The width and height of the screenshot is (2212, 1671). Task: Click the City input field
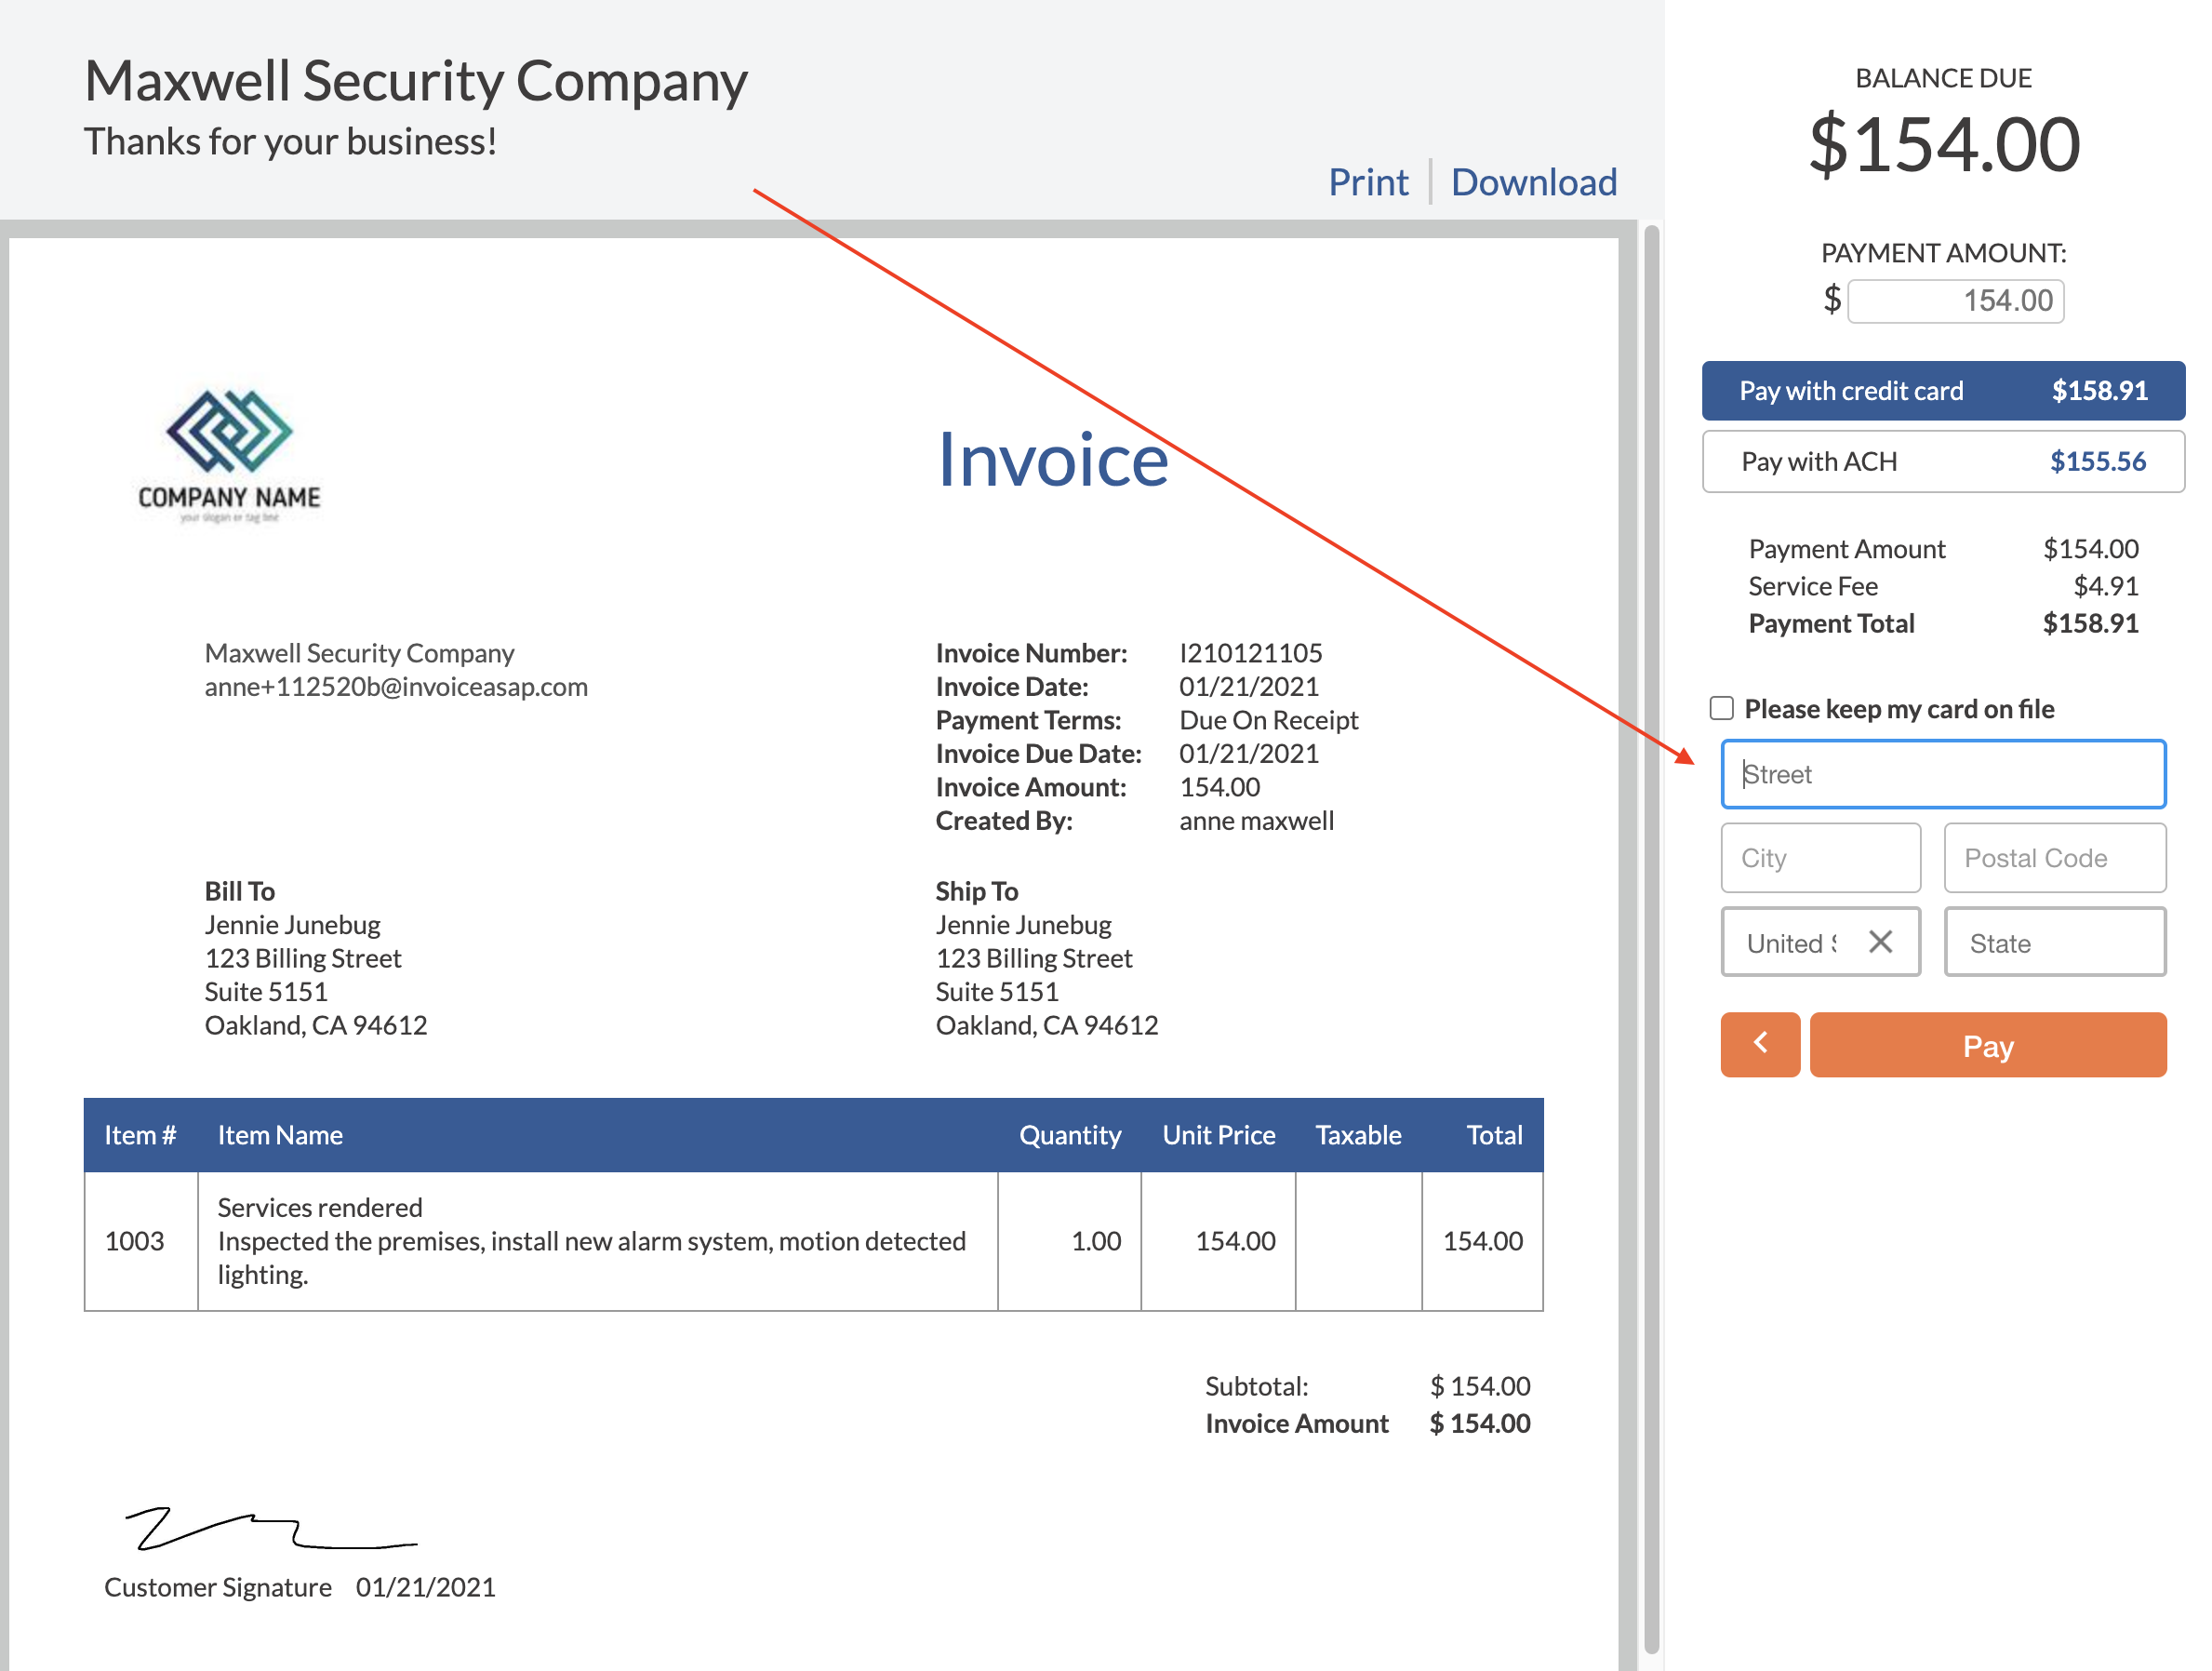(x=1820, y=858)
